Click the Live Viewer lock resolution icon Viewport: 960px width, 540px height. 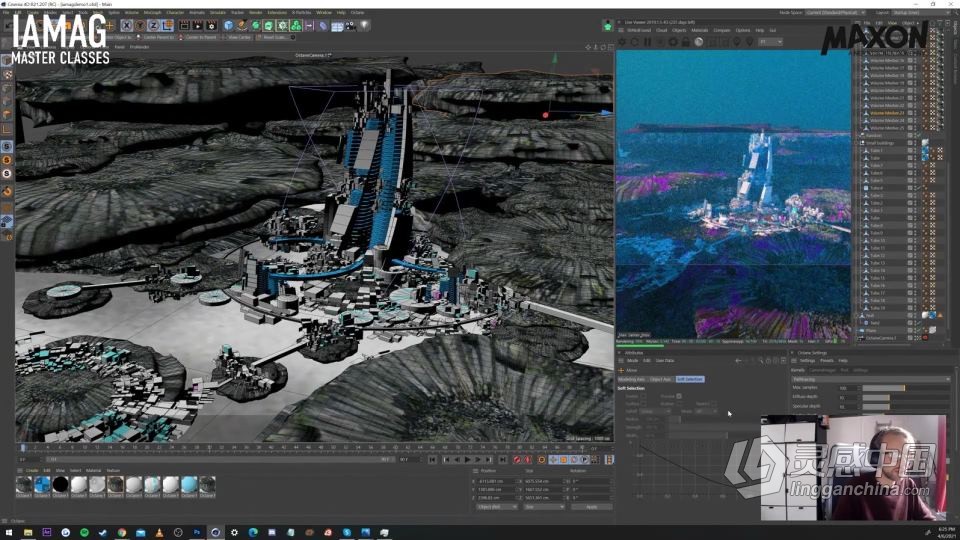point(686,42)
